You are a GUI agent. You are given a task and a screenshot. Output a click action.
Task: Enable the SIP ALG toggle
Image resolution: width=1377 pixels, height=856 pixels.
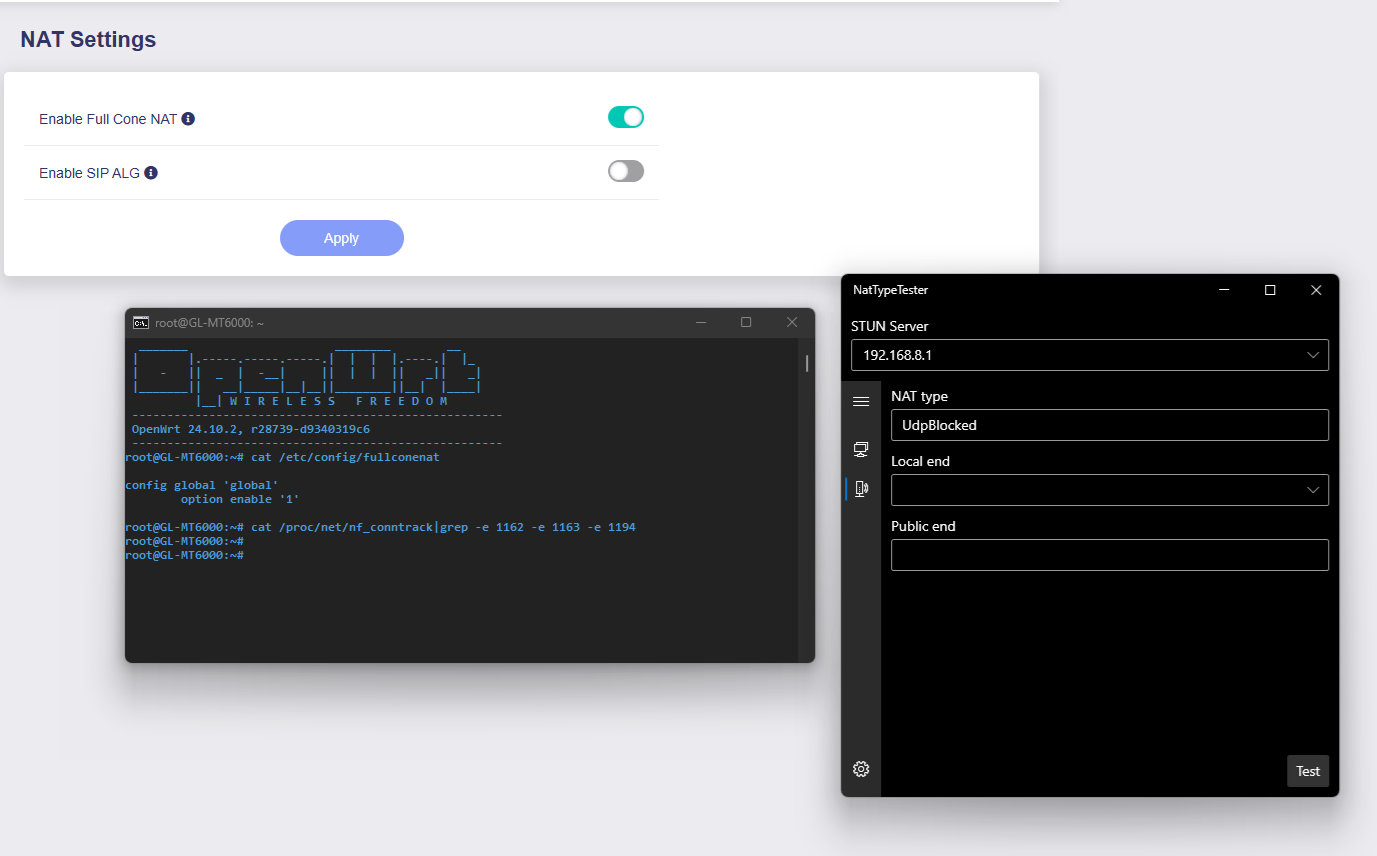pos(626,172)
